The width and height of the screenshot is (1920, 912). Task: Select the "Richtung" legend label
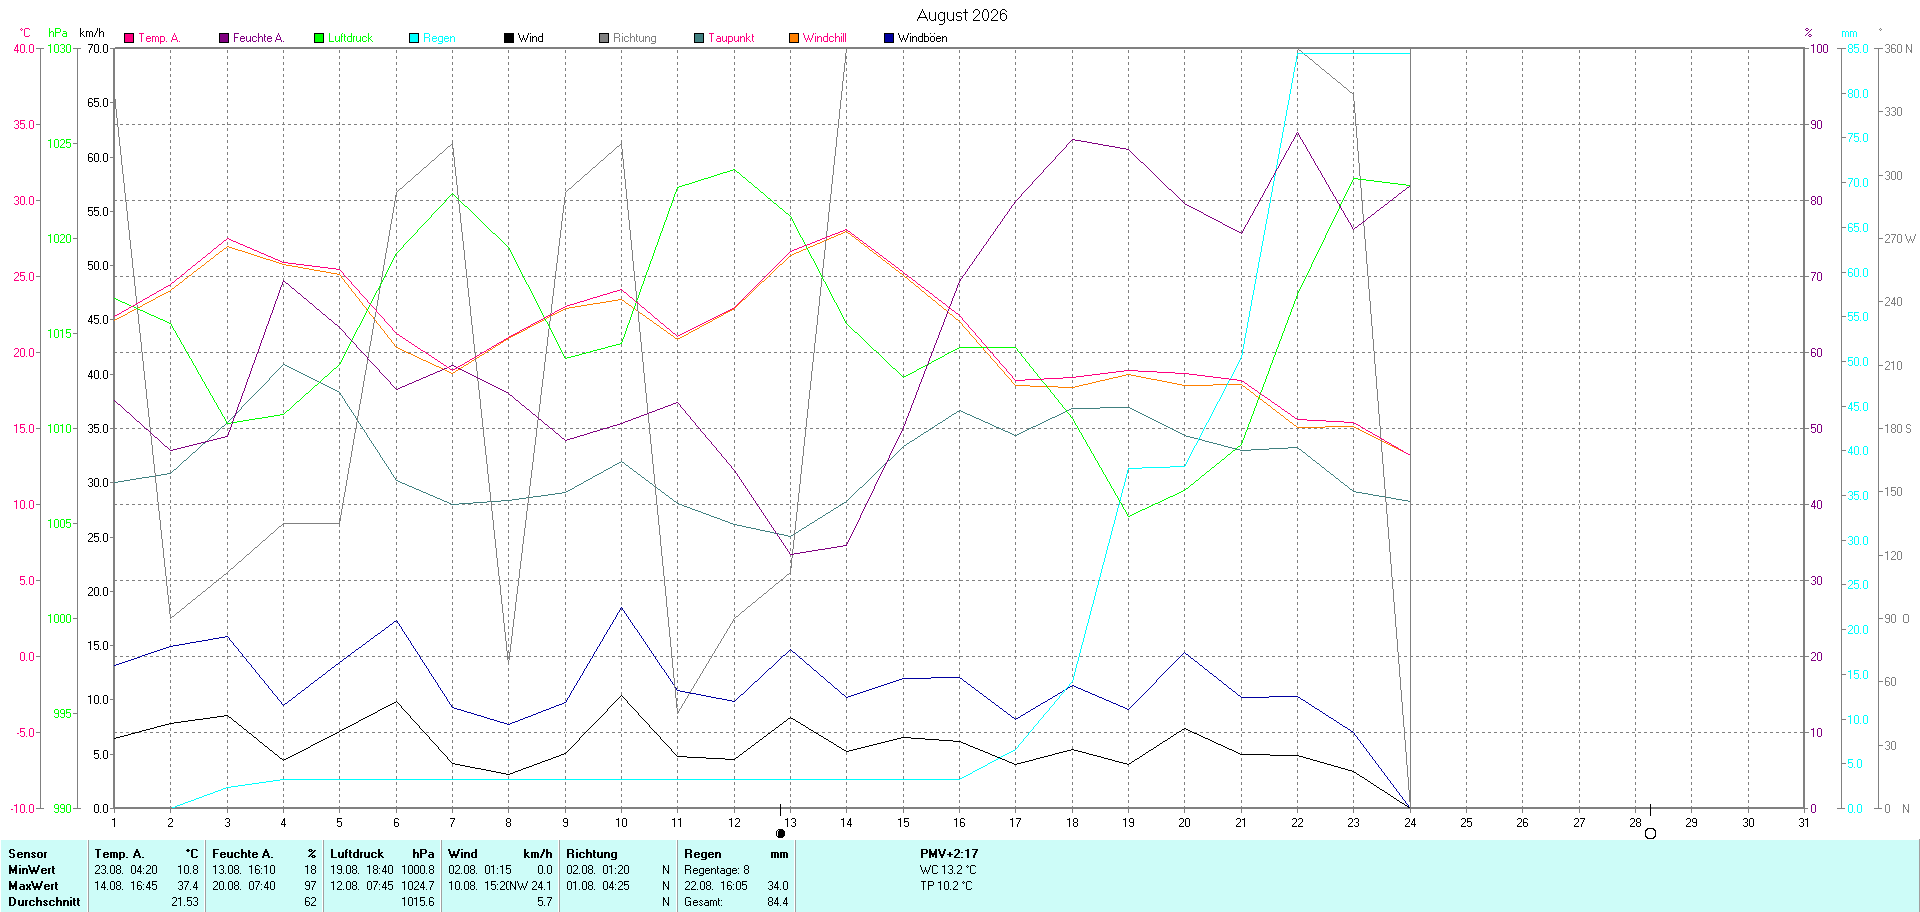tap(635, 38)
